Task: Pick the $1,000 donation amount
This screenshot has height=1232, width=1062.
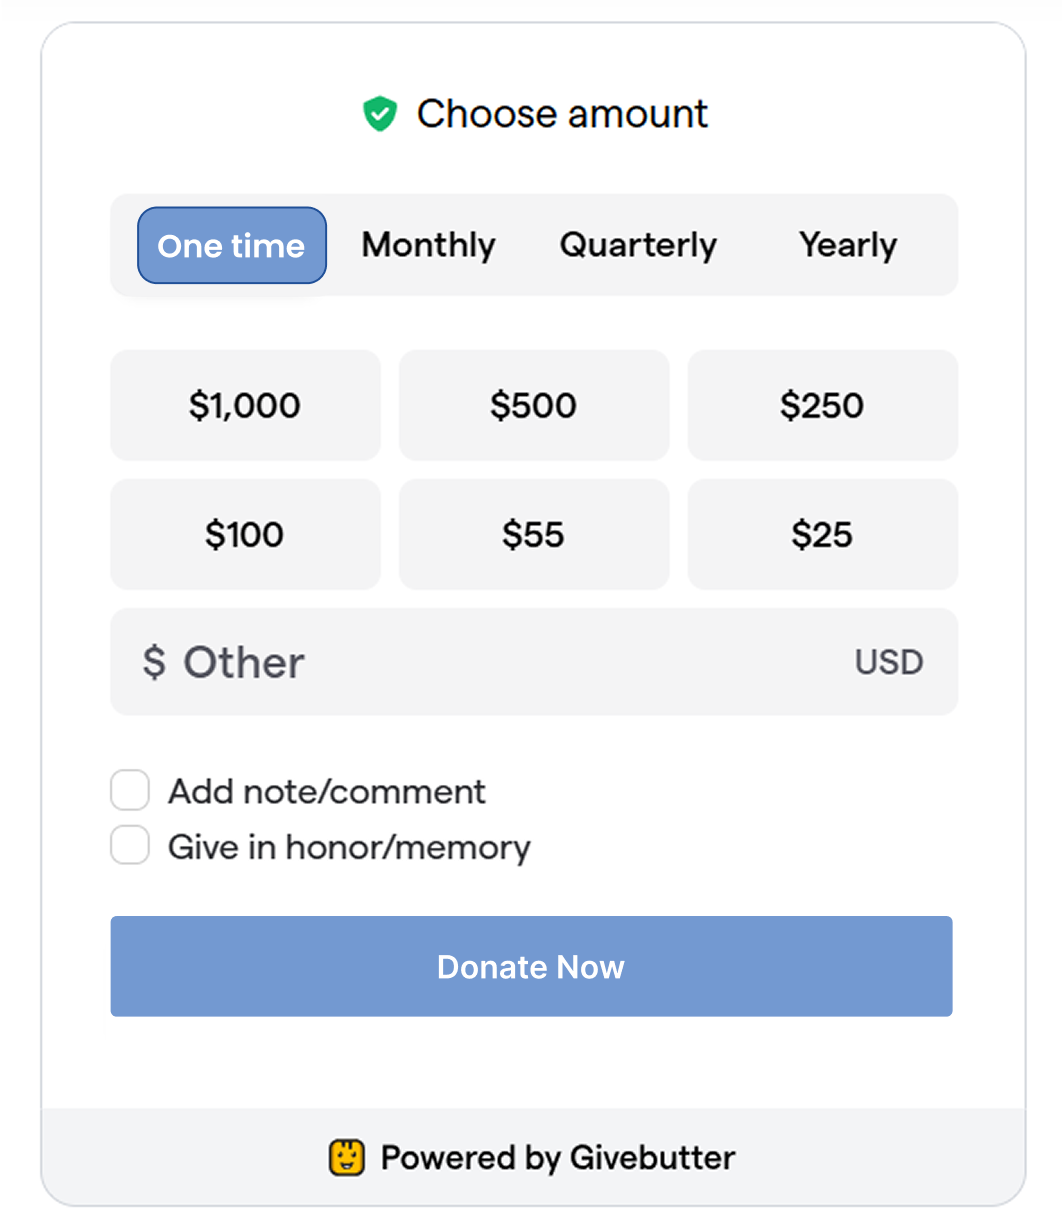Action: [245, 405]
